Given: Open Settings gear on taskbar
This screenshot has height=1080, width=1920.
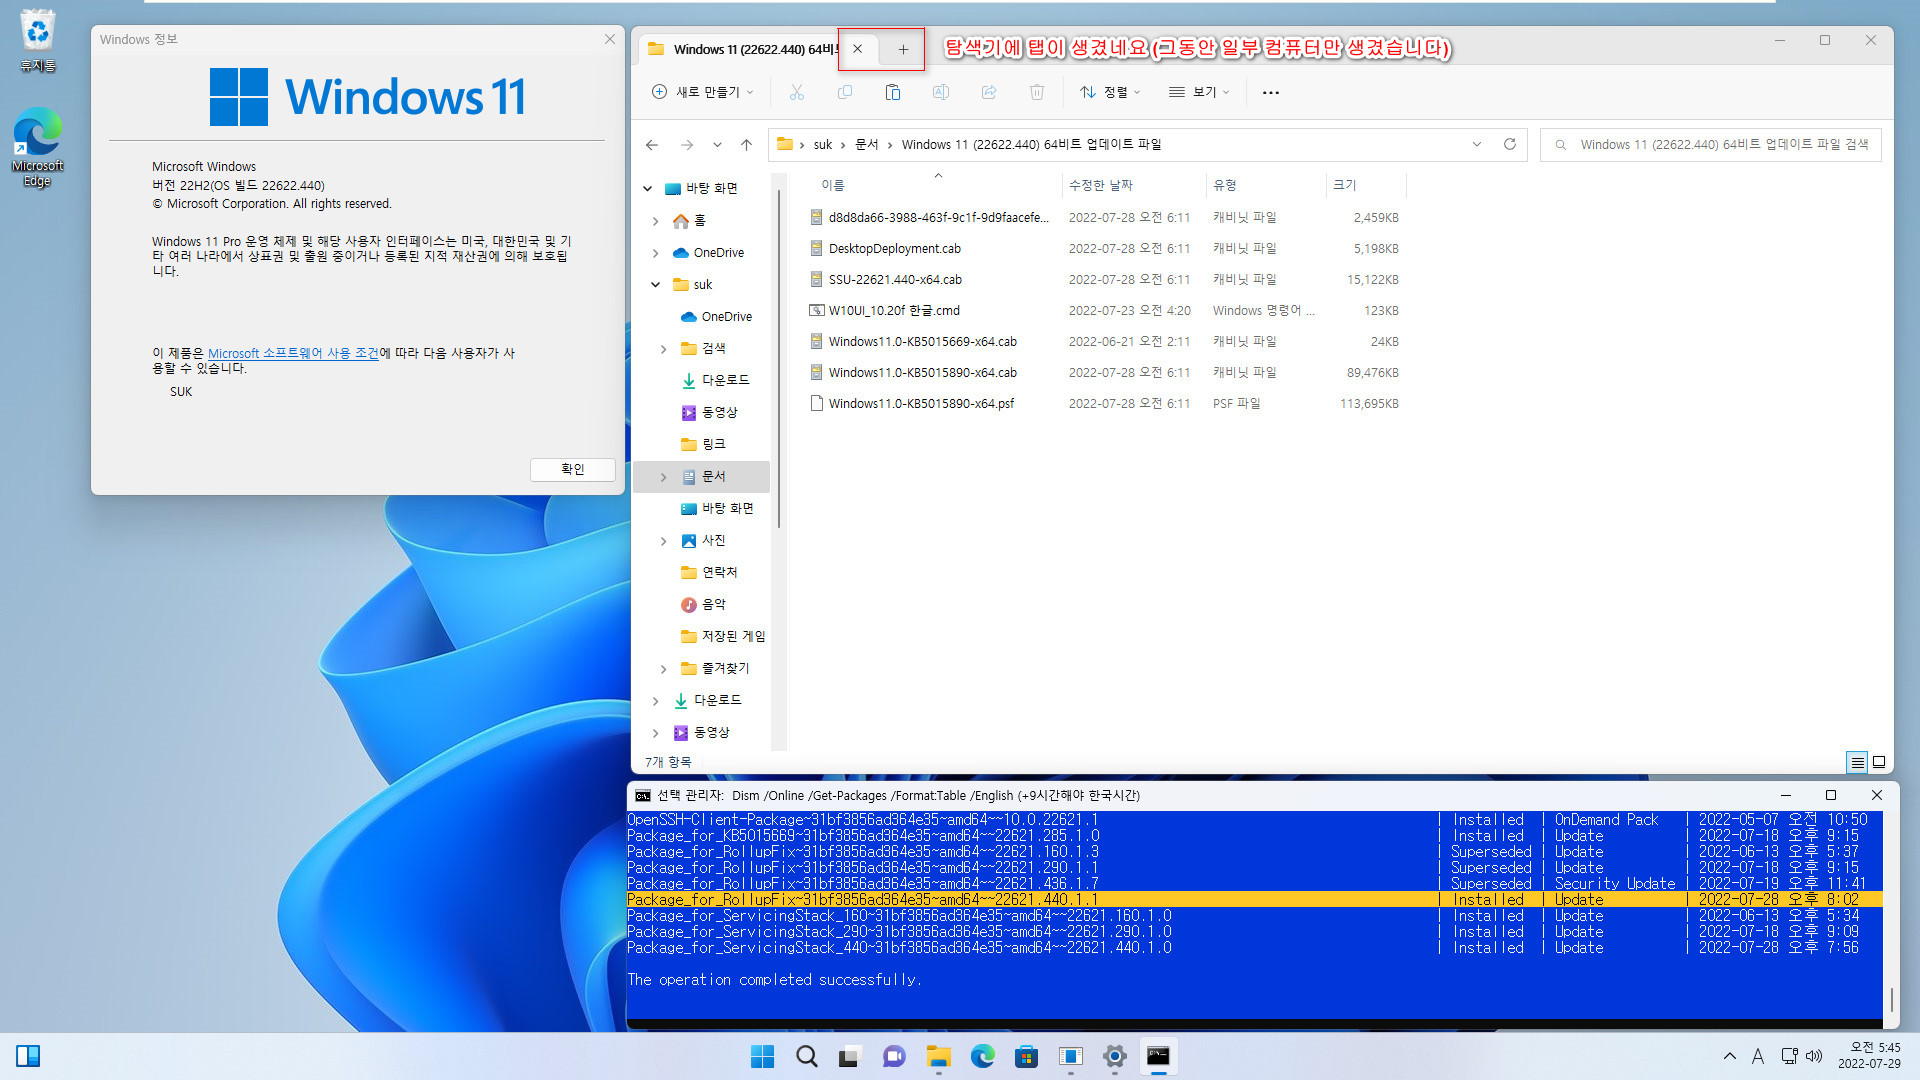Looking at the screenshot, I should [x=1114, y=1056].
